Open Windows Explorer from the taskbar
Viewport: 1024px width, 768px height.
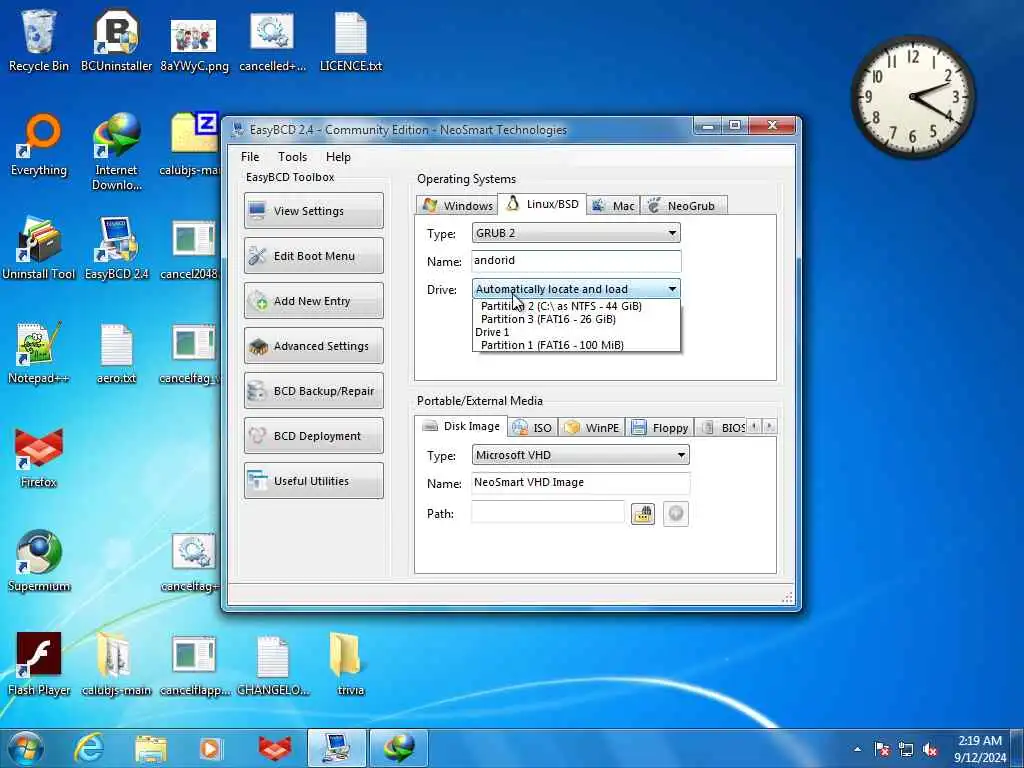(x=151, y=748)
